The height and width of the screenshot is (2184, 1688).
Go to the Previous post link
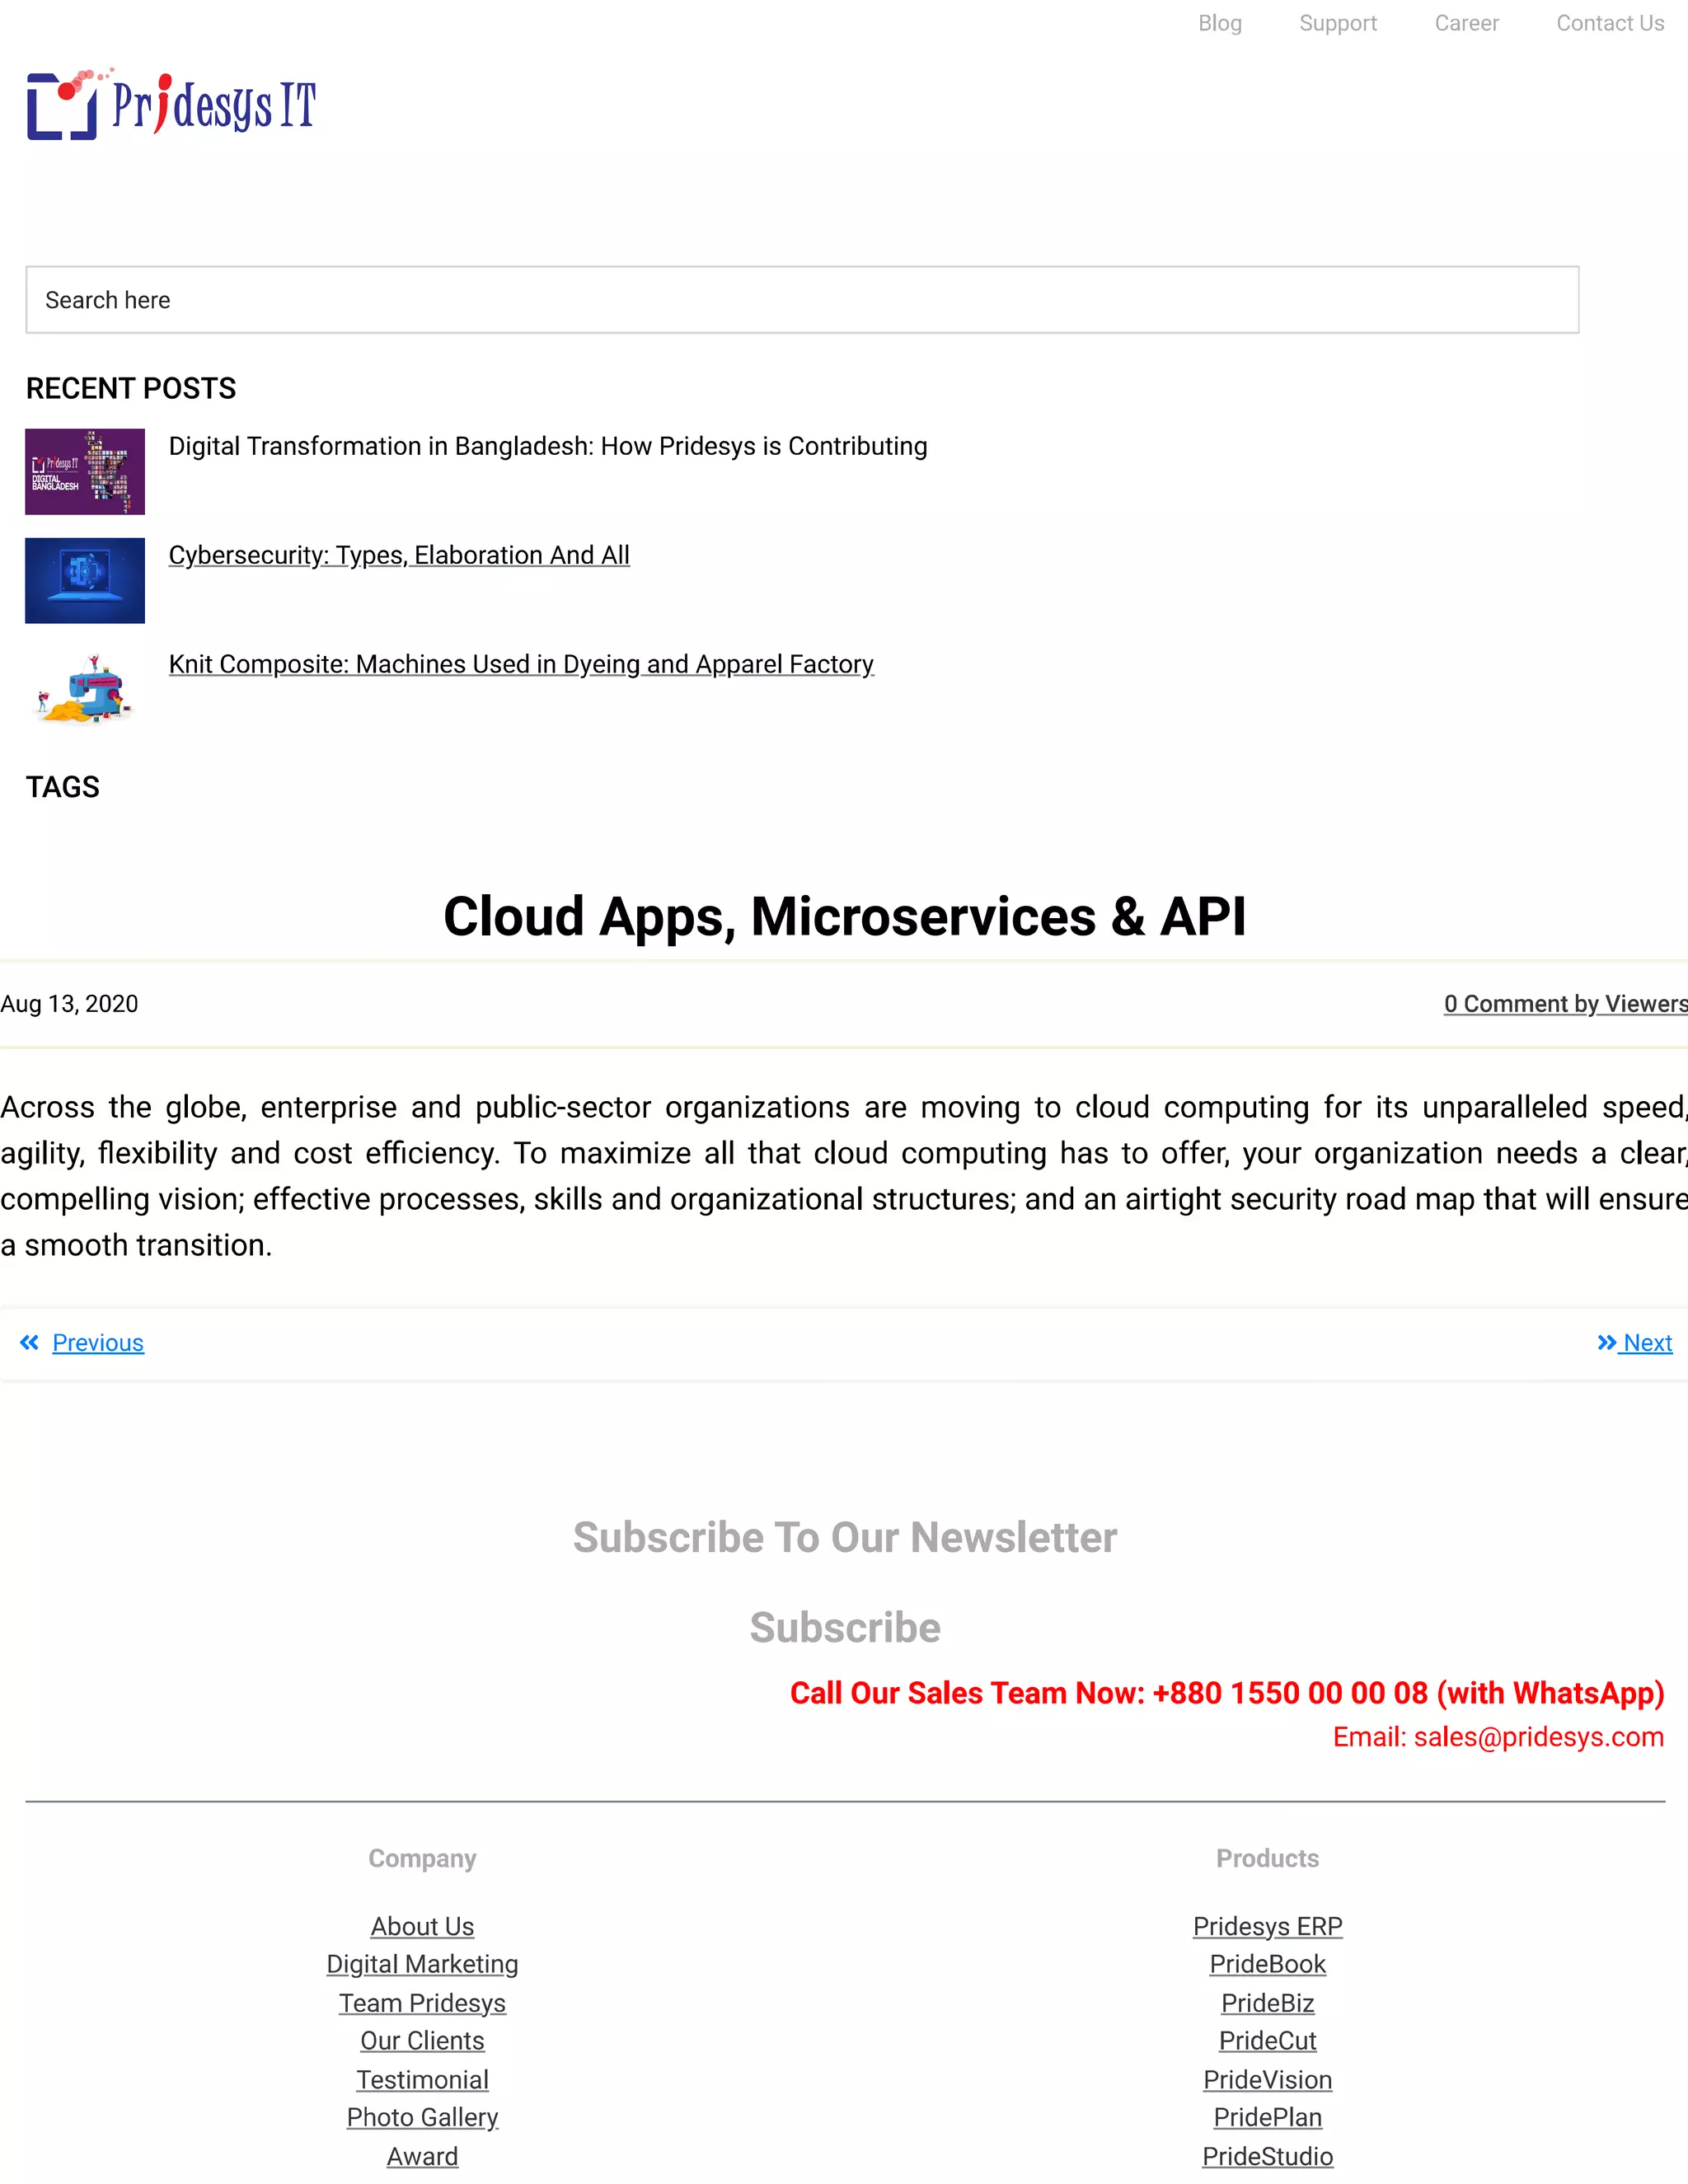[x=98, y=1342]
